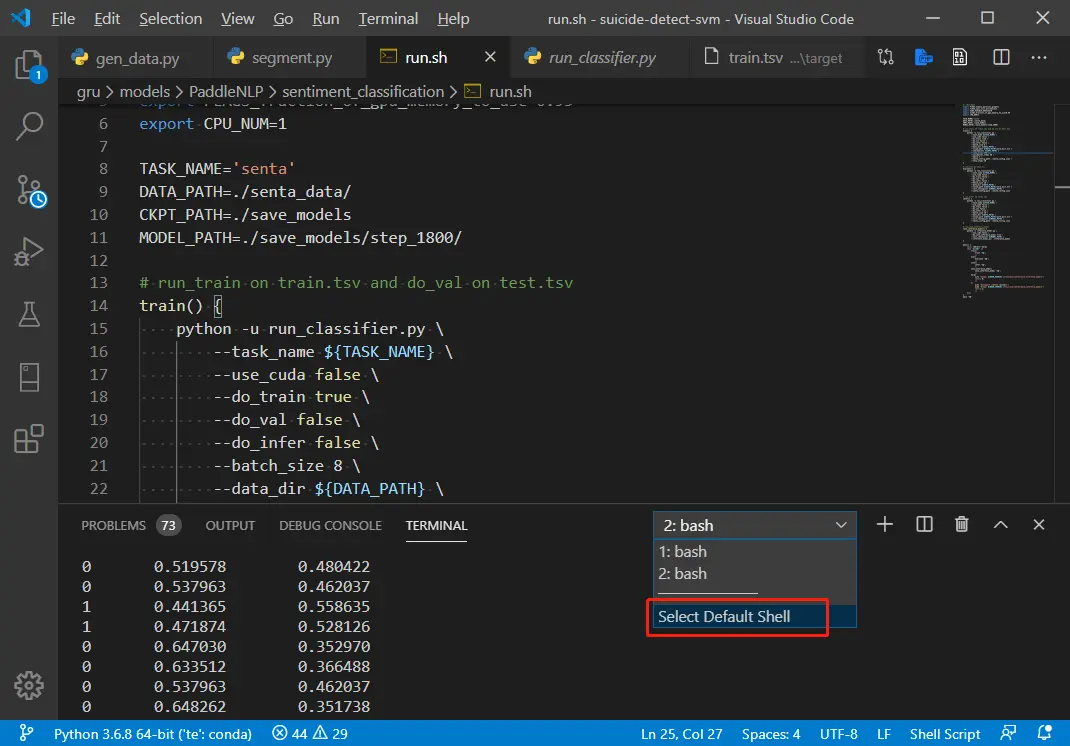The width and height of the screenshot is (1070, 746).
Task: Click the errors and warnings count in status bar
Action: point(310,734)
